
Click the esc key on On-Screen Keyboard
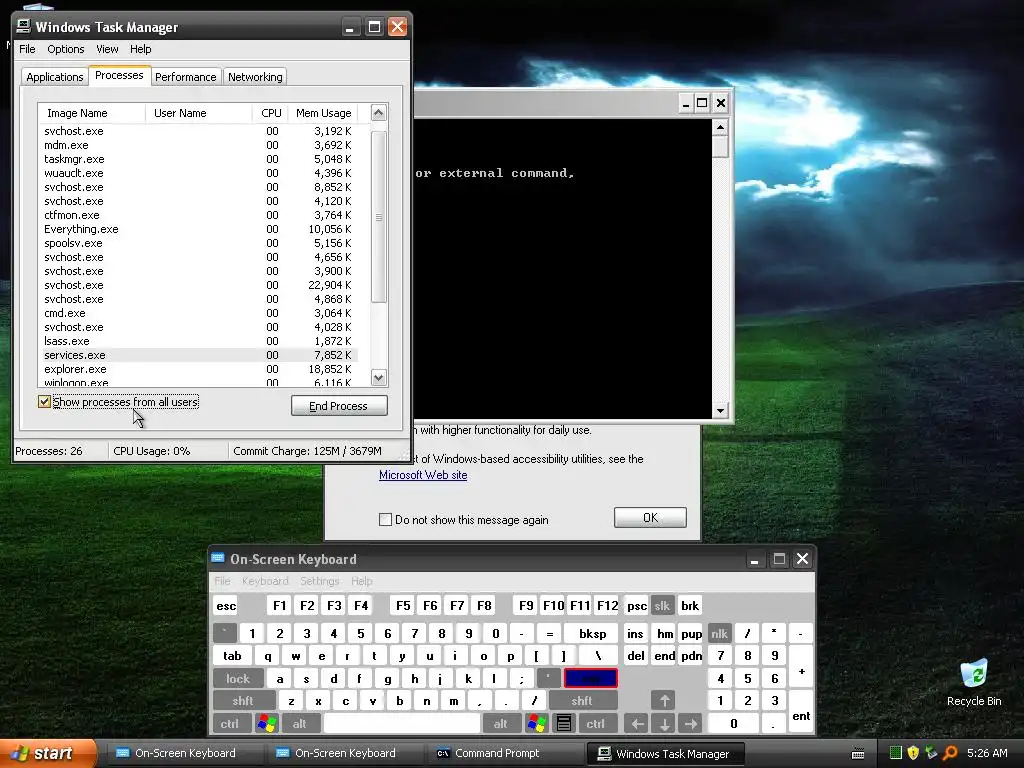coord(226,605)
